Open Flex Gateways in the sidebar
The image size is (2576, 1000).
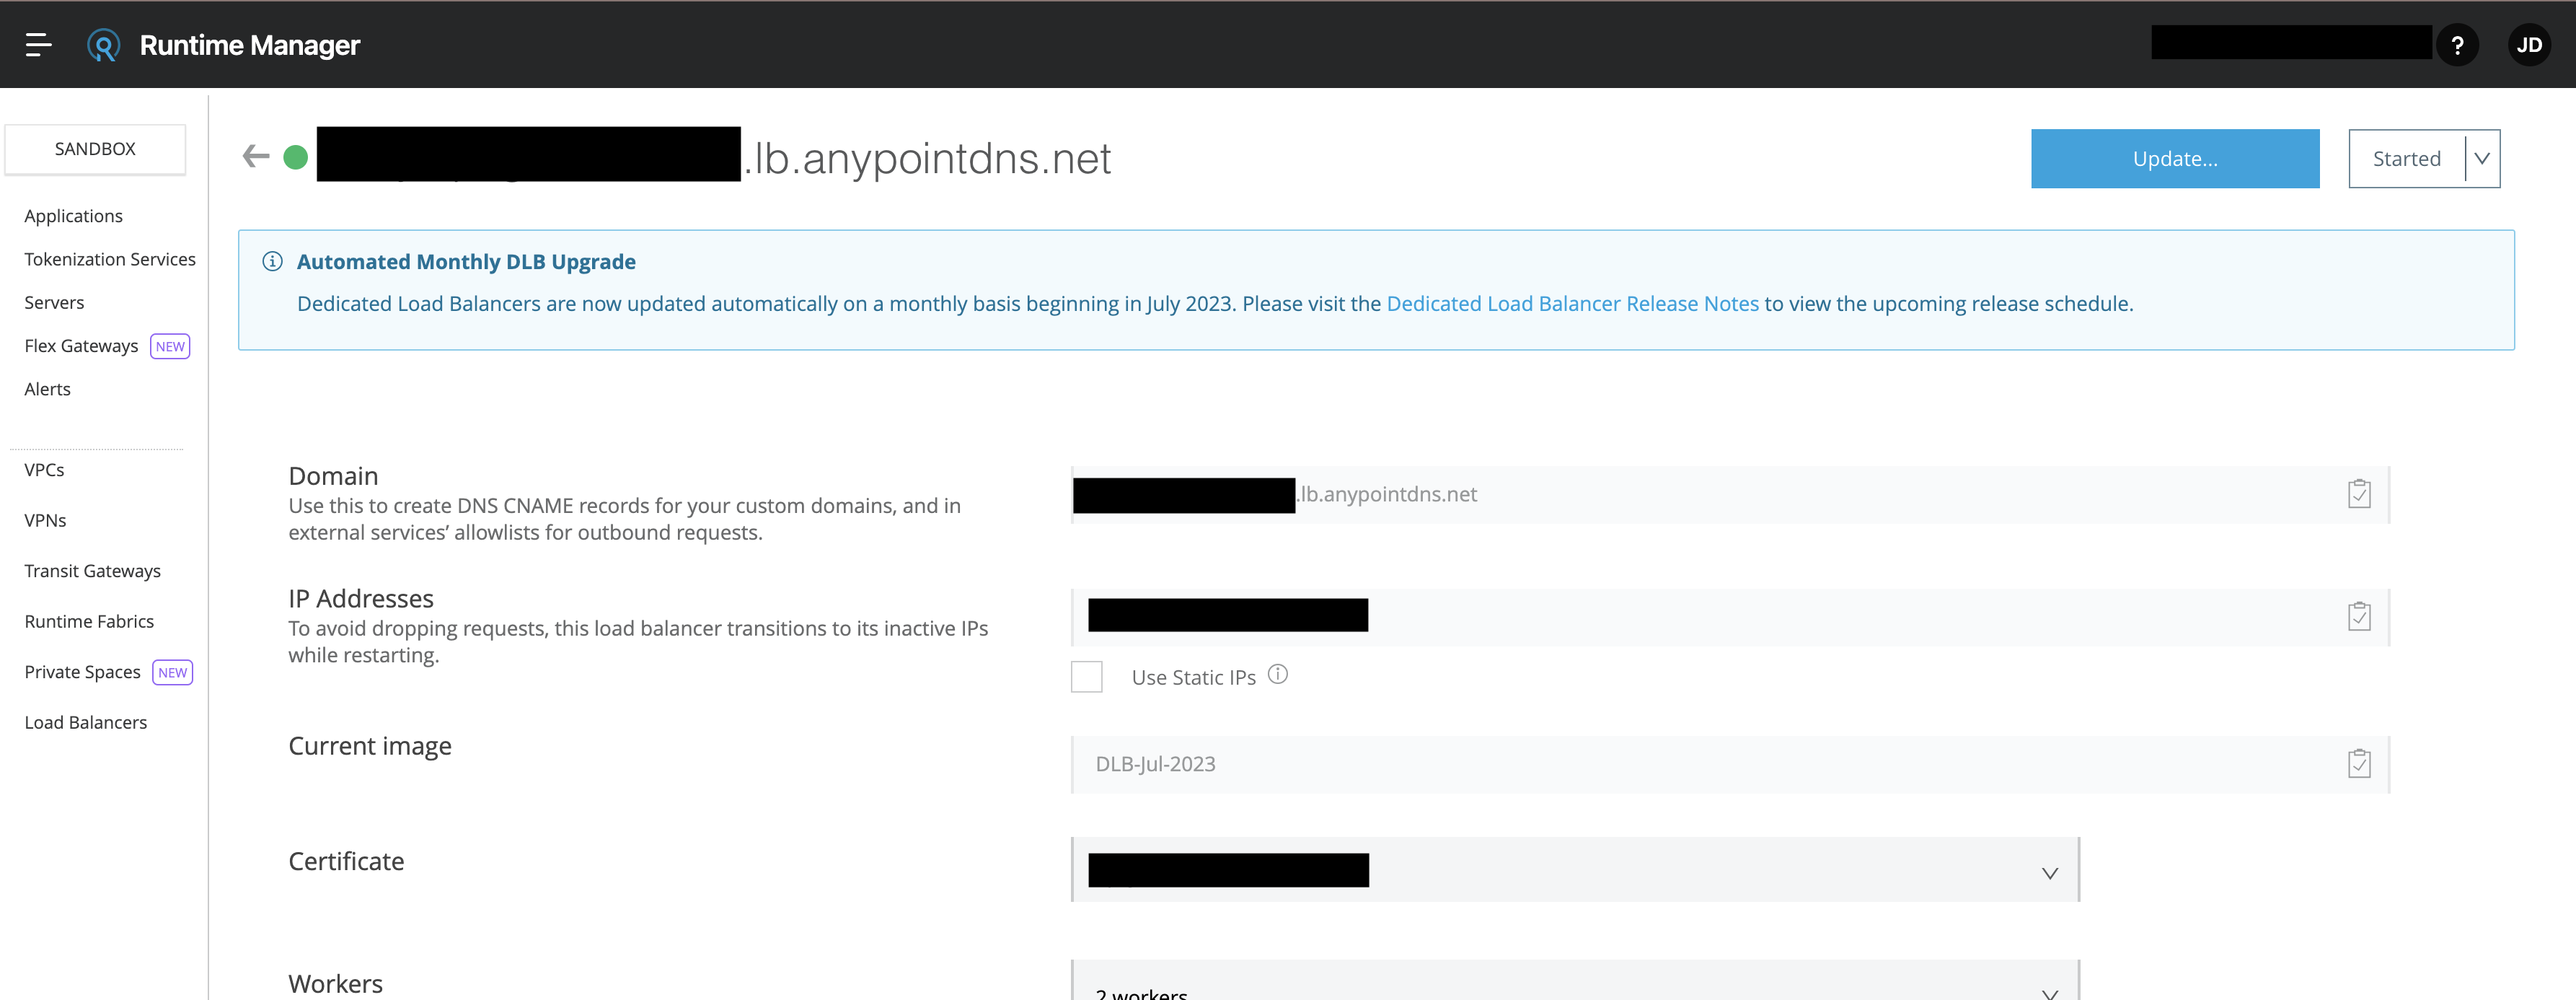tap(81, 346)
